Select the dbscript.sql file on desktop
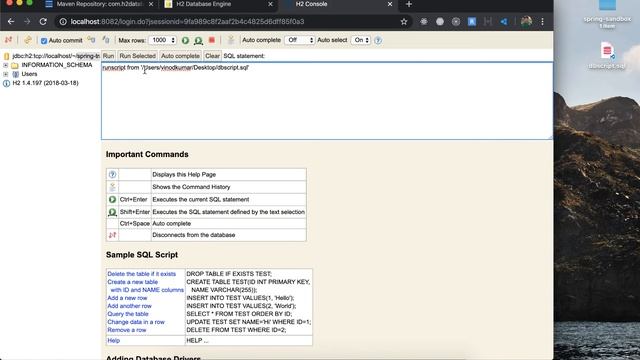Image resolution: width=640 pixels, height=360 pixels. click(x=607, y=55)
